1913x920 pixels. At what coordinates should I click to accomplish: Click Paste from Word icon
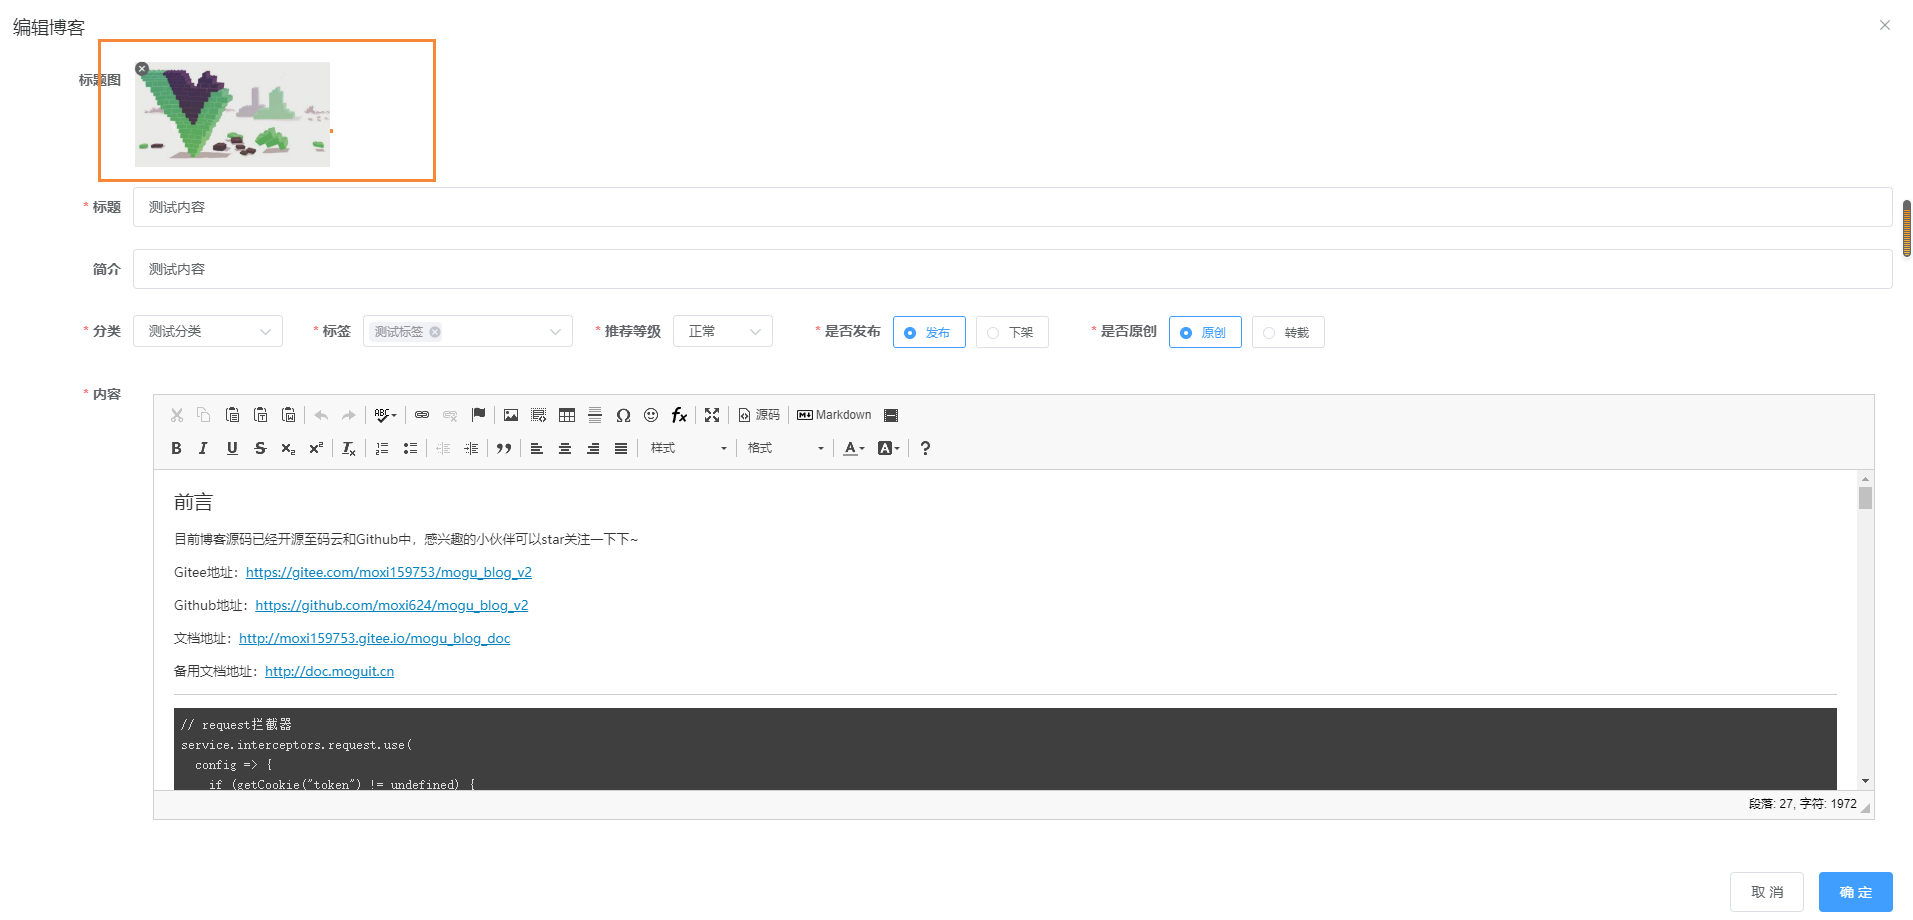[288, 415]
